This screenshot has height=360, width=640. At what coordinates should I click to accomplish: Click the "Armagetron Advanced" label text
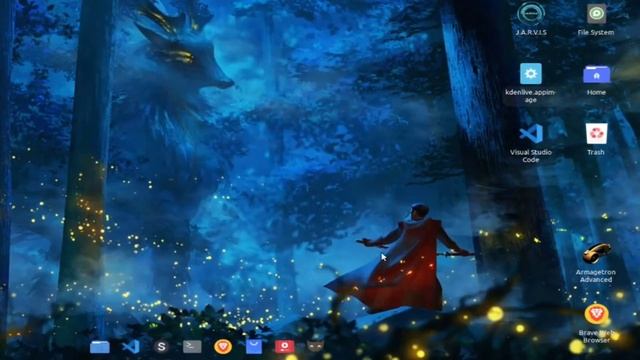(596, 276)
